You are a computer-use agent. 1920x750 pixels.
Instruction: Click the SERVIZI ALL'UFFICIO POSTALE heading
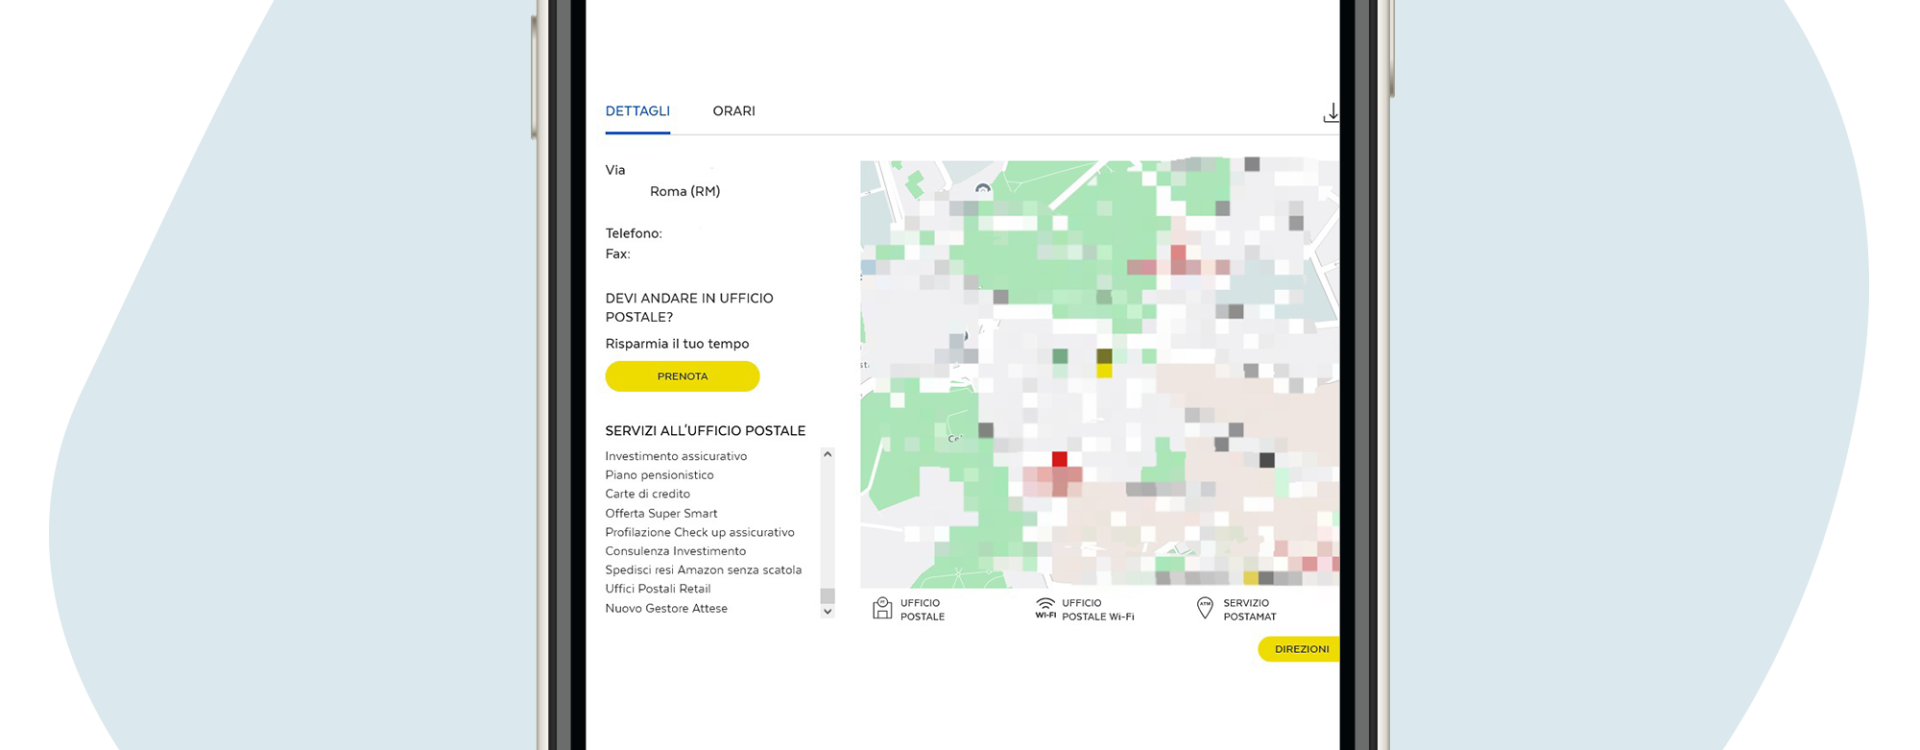click(705, 431)
